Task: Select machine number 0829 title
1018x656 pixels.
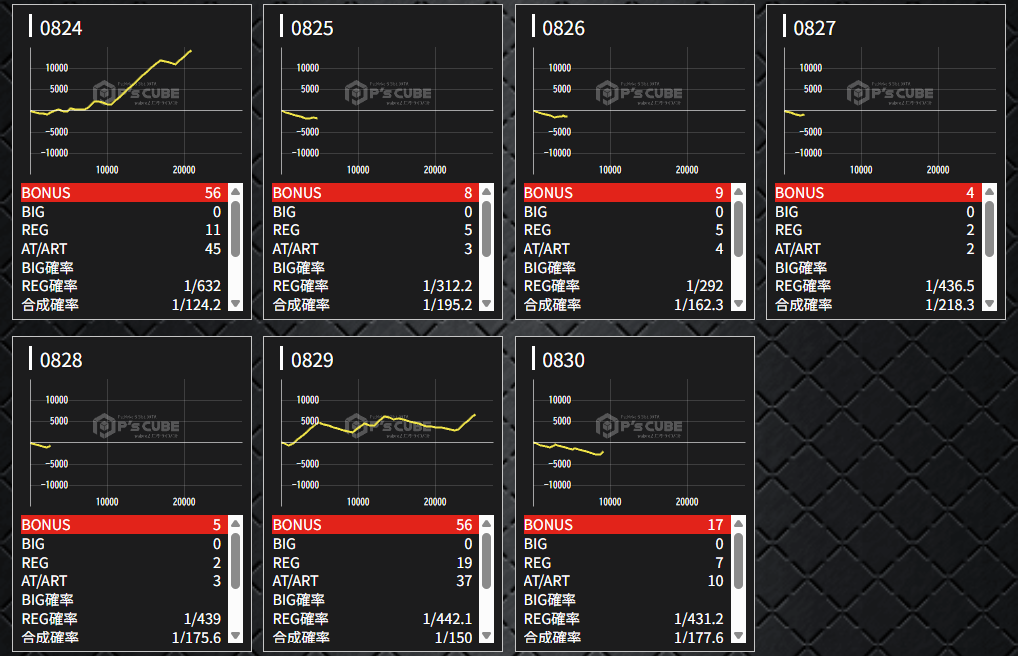Action: click(x=312, y=360)
